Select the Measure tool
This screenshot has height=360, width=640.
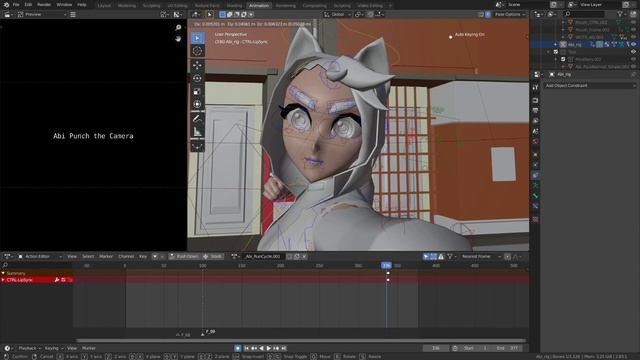(197, 132)
